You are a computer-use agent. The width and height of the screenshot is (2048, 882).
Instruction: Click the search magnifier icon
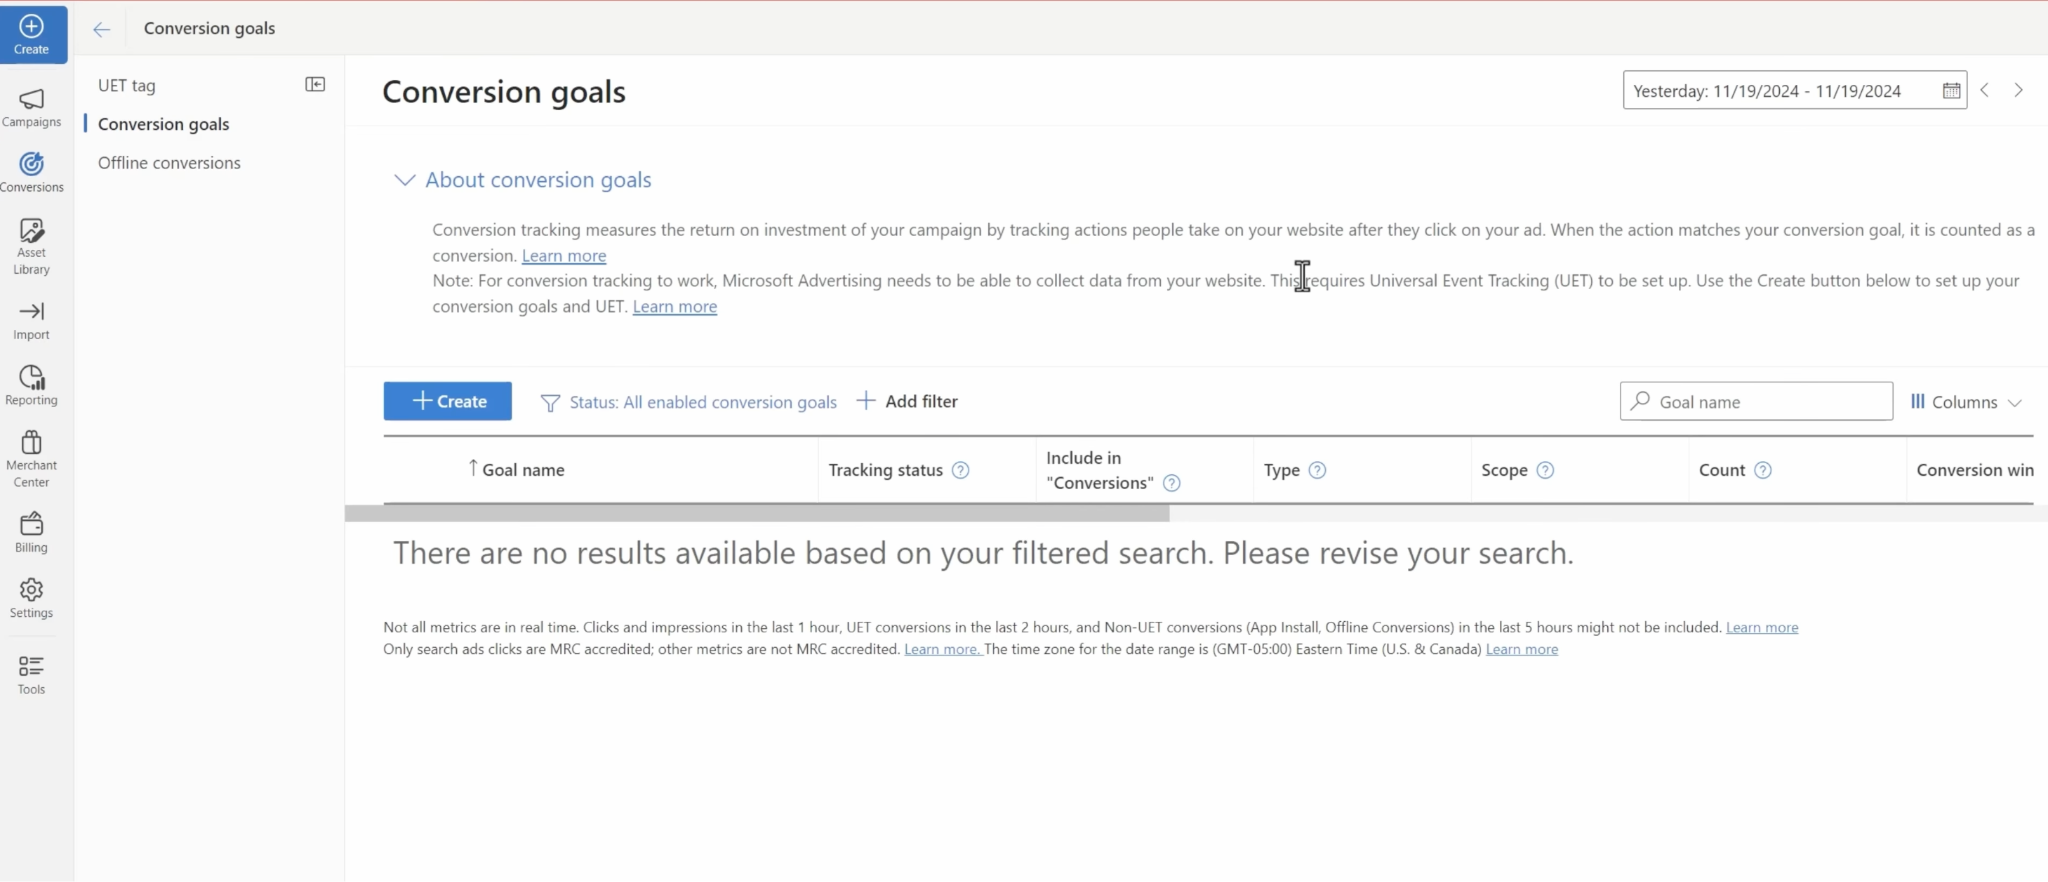click(1640, 401)
